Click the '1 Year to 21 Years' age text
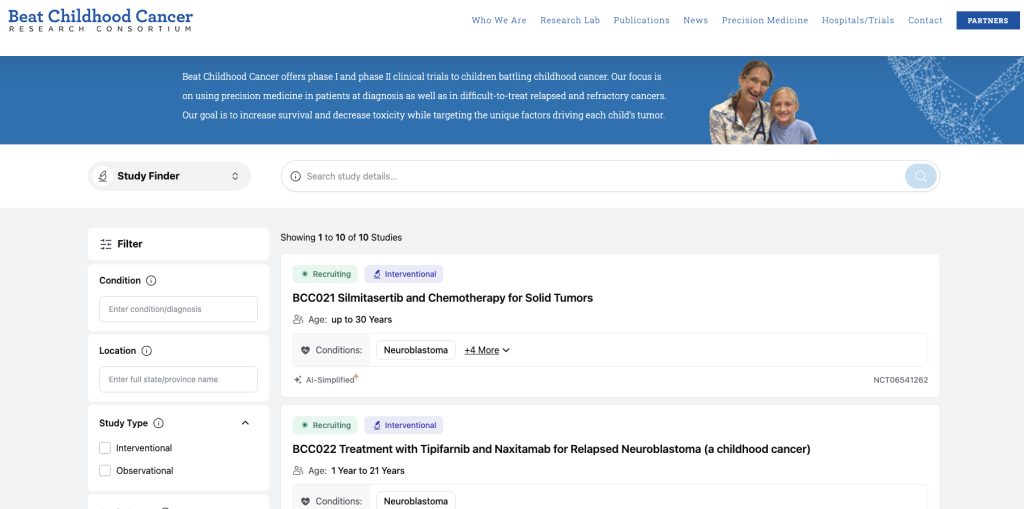This screenshot has width=1024, height=509. [x=368, y=470]
